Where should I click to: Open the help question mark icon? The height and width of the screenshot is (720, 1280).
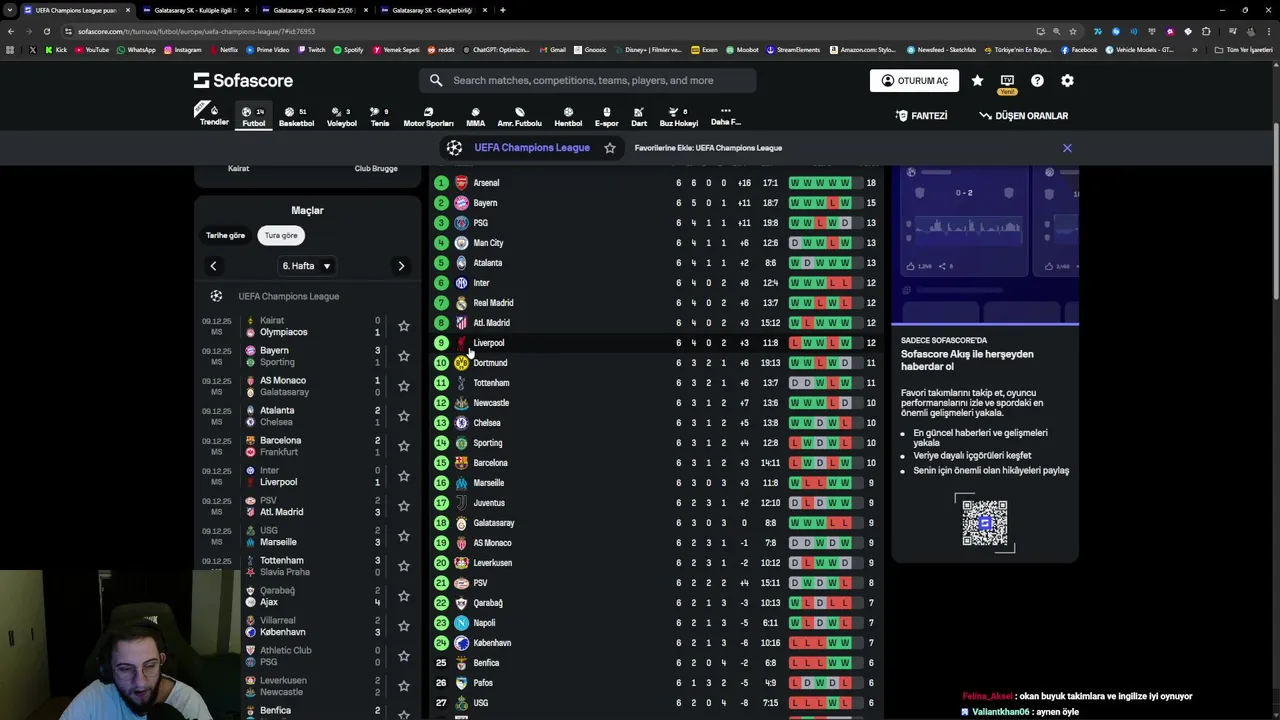pyautogui.click(x=1037, y=80)
